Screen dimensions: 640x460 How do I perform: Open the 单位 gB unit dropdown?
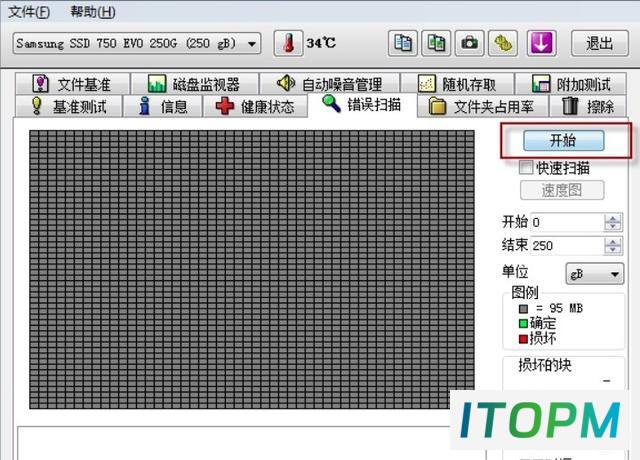(x=595, y=274)
